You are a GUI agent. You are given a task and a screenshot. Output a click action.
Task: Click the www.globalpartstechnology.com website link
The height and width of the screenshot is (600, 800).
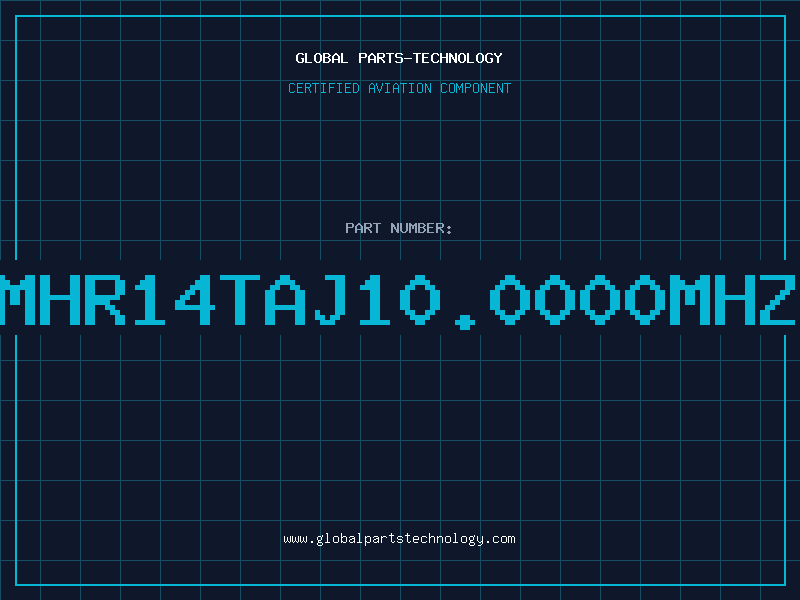(399, 539)
